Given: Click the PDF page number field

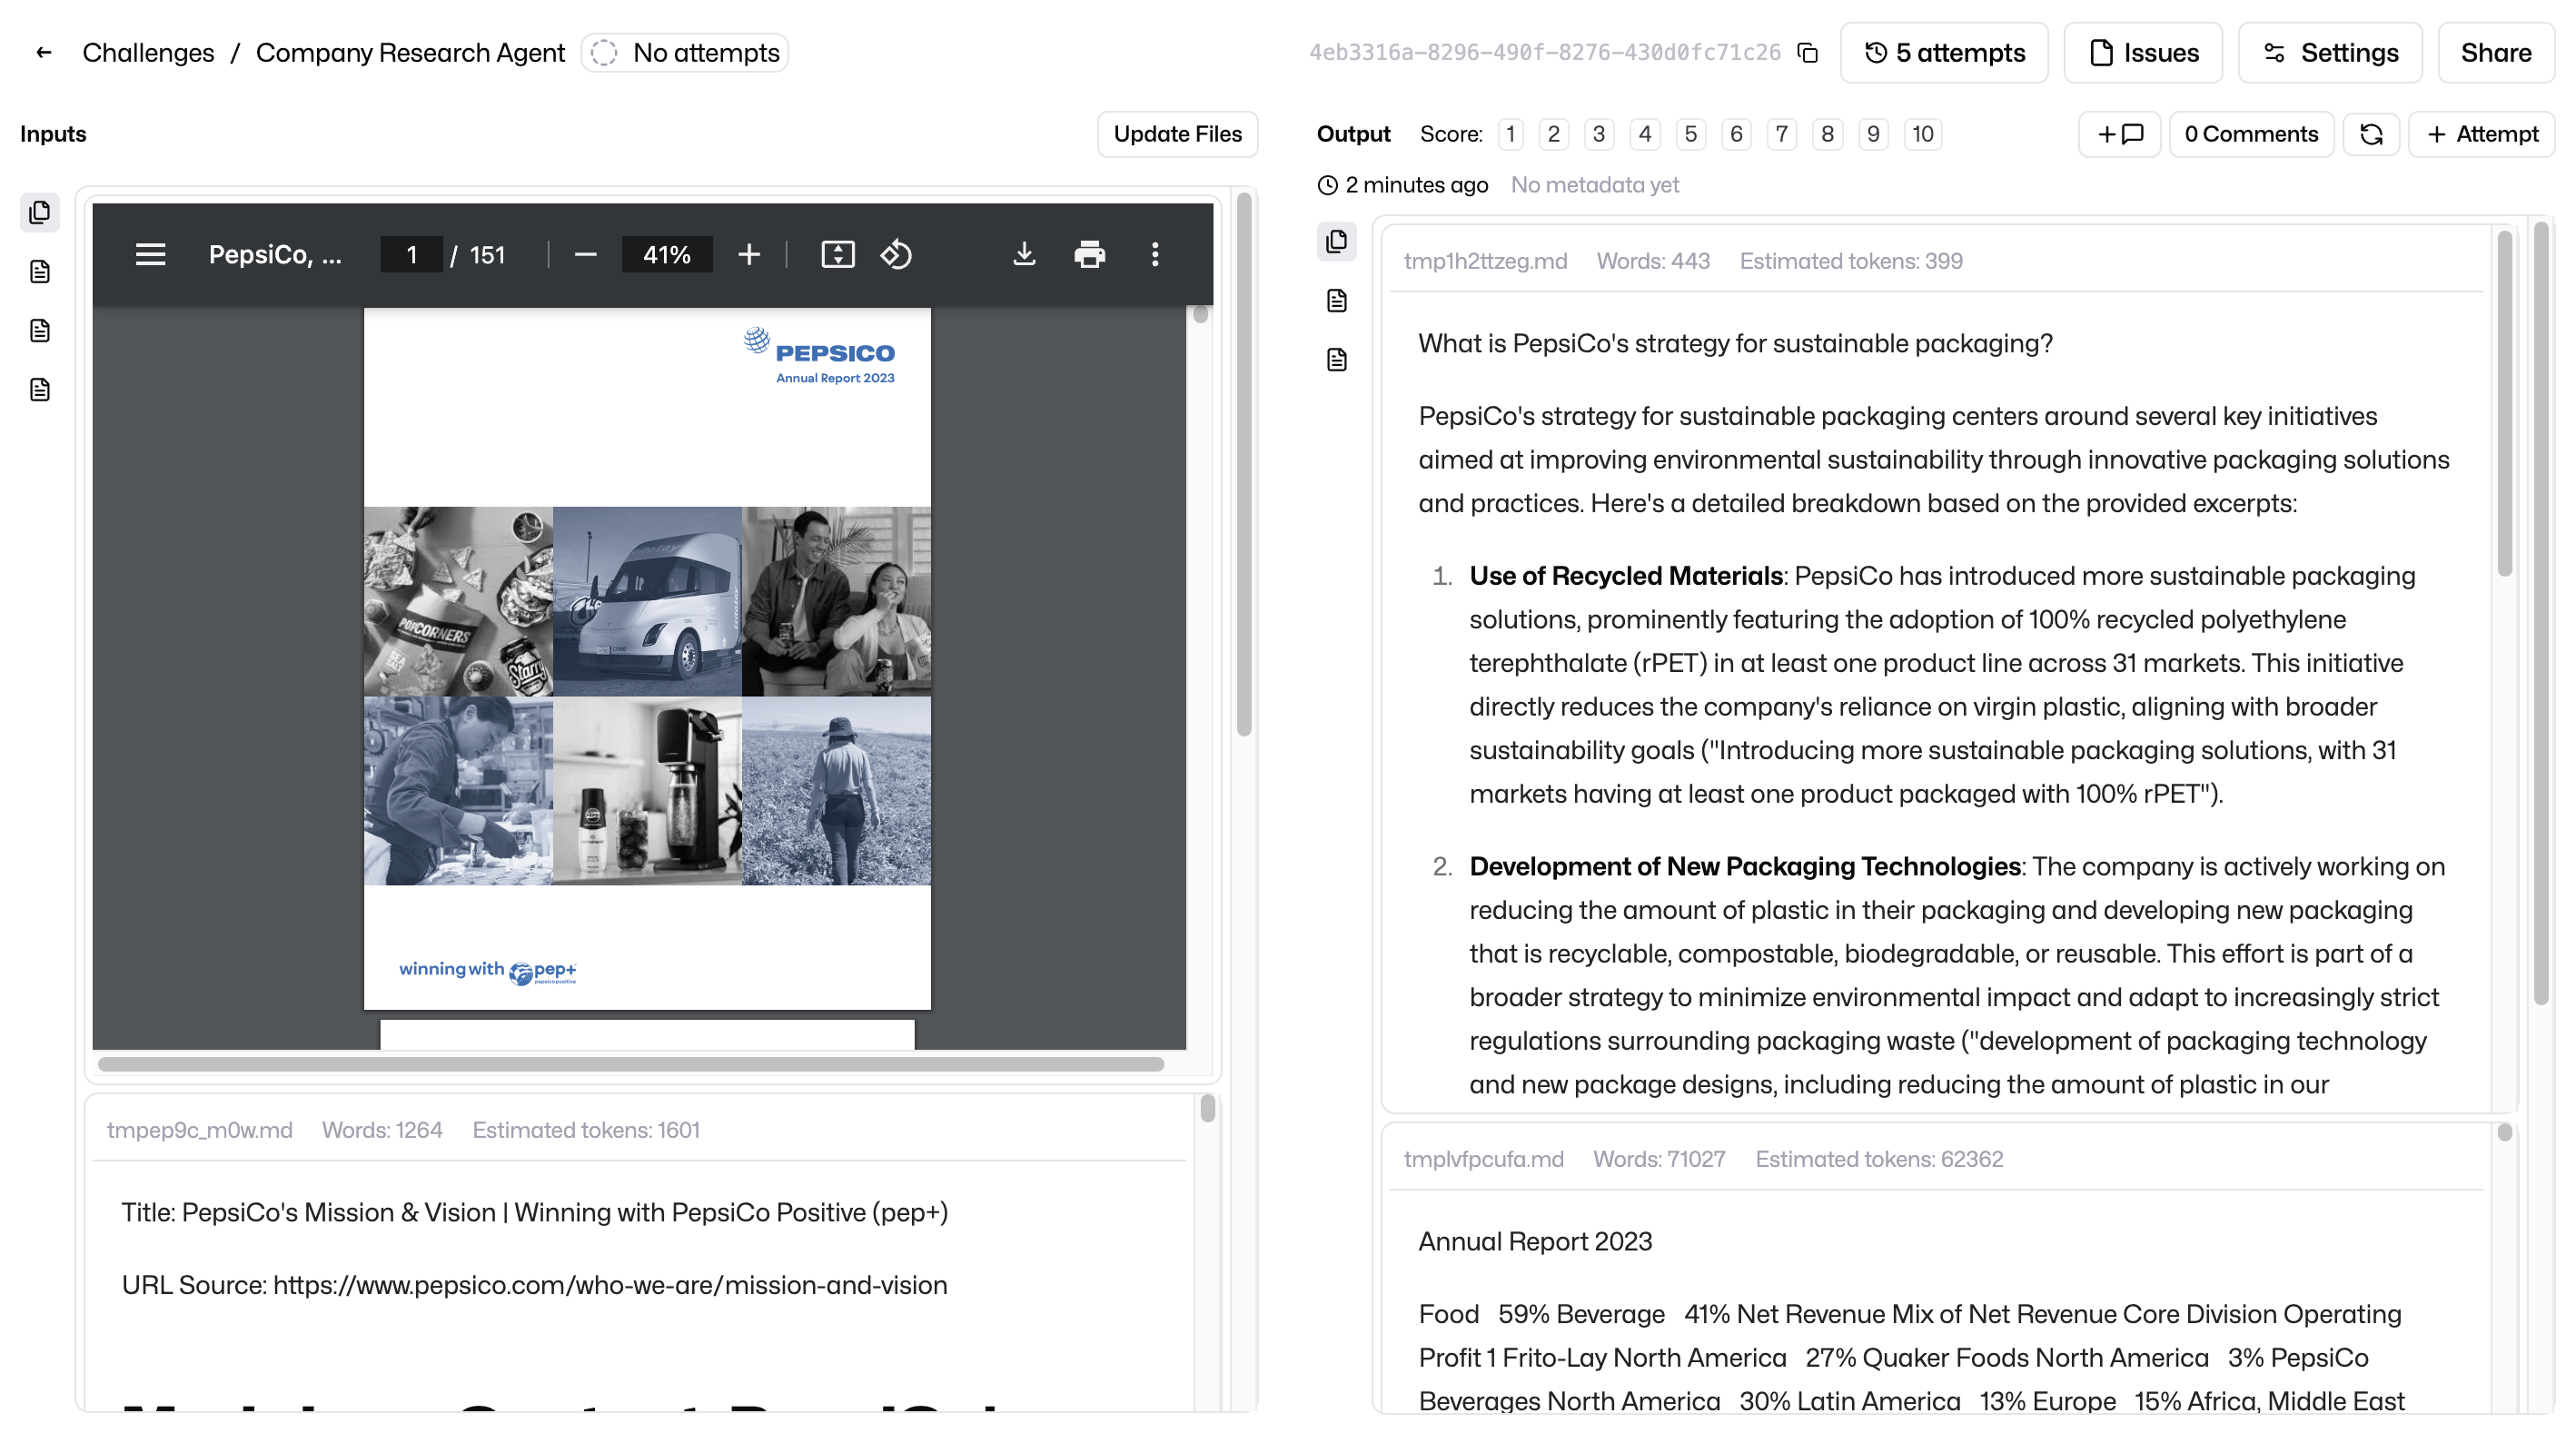Looking at the screenshot, I should pyautogui.click(x=411, y=254).
